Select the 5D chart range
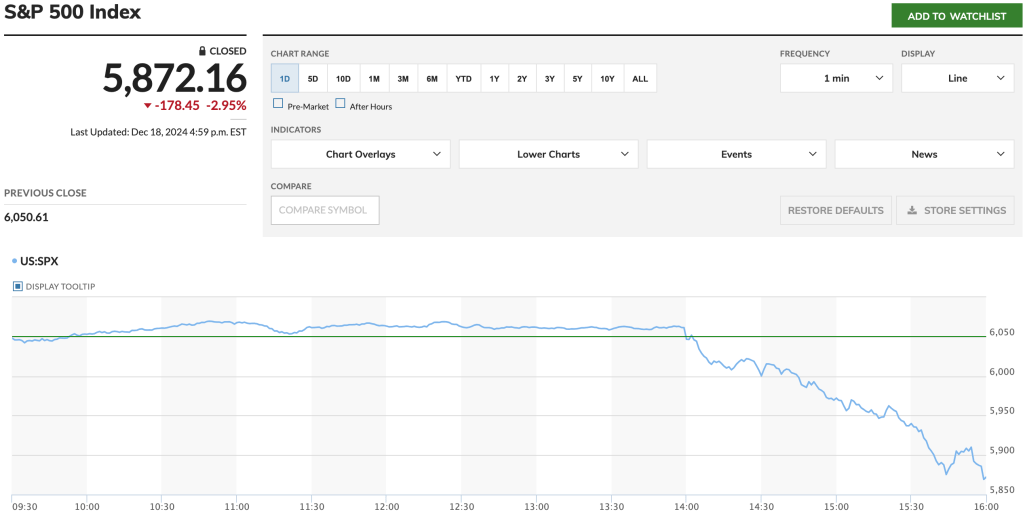The width and height of the screenshot is (1023, 518). tap(313, 78)
